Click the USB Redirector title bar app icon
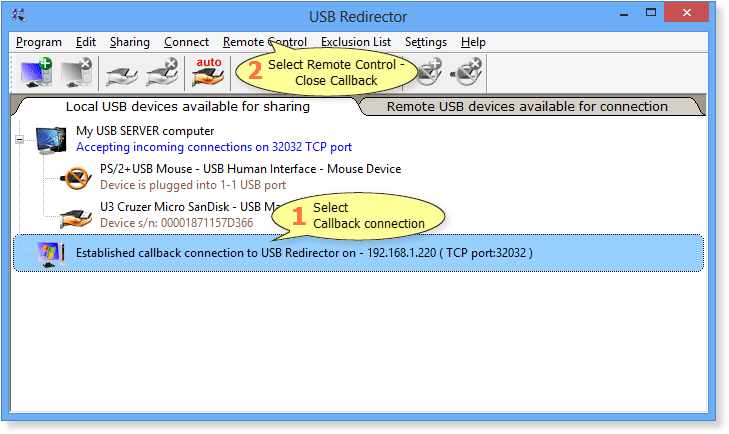 19,16
